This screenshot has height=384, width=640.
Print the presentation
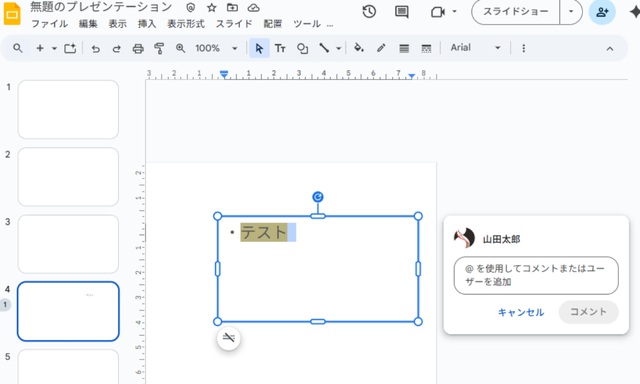click(x=138, y=49)
